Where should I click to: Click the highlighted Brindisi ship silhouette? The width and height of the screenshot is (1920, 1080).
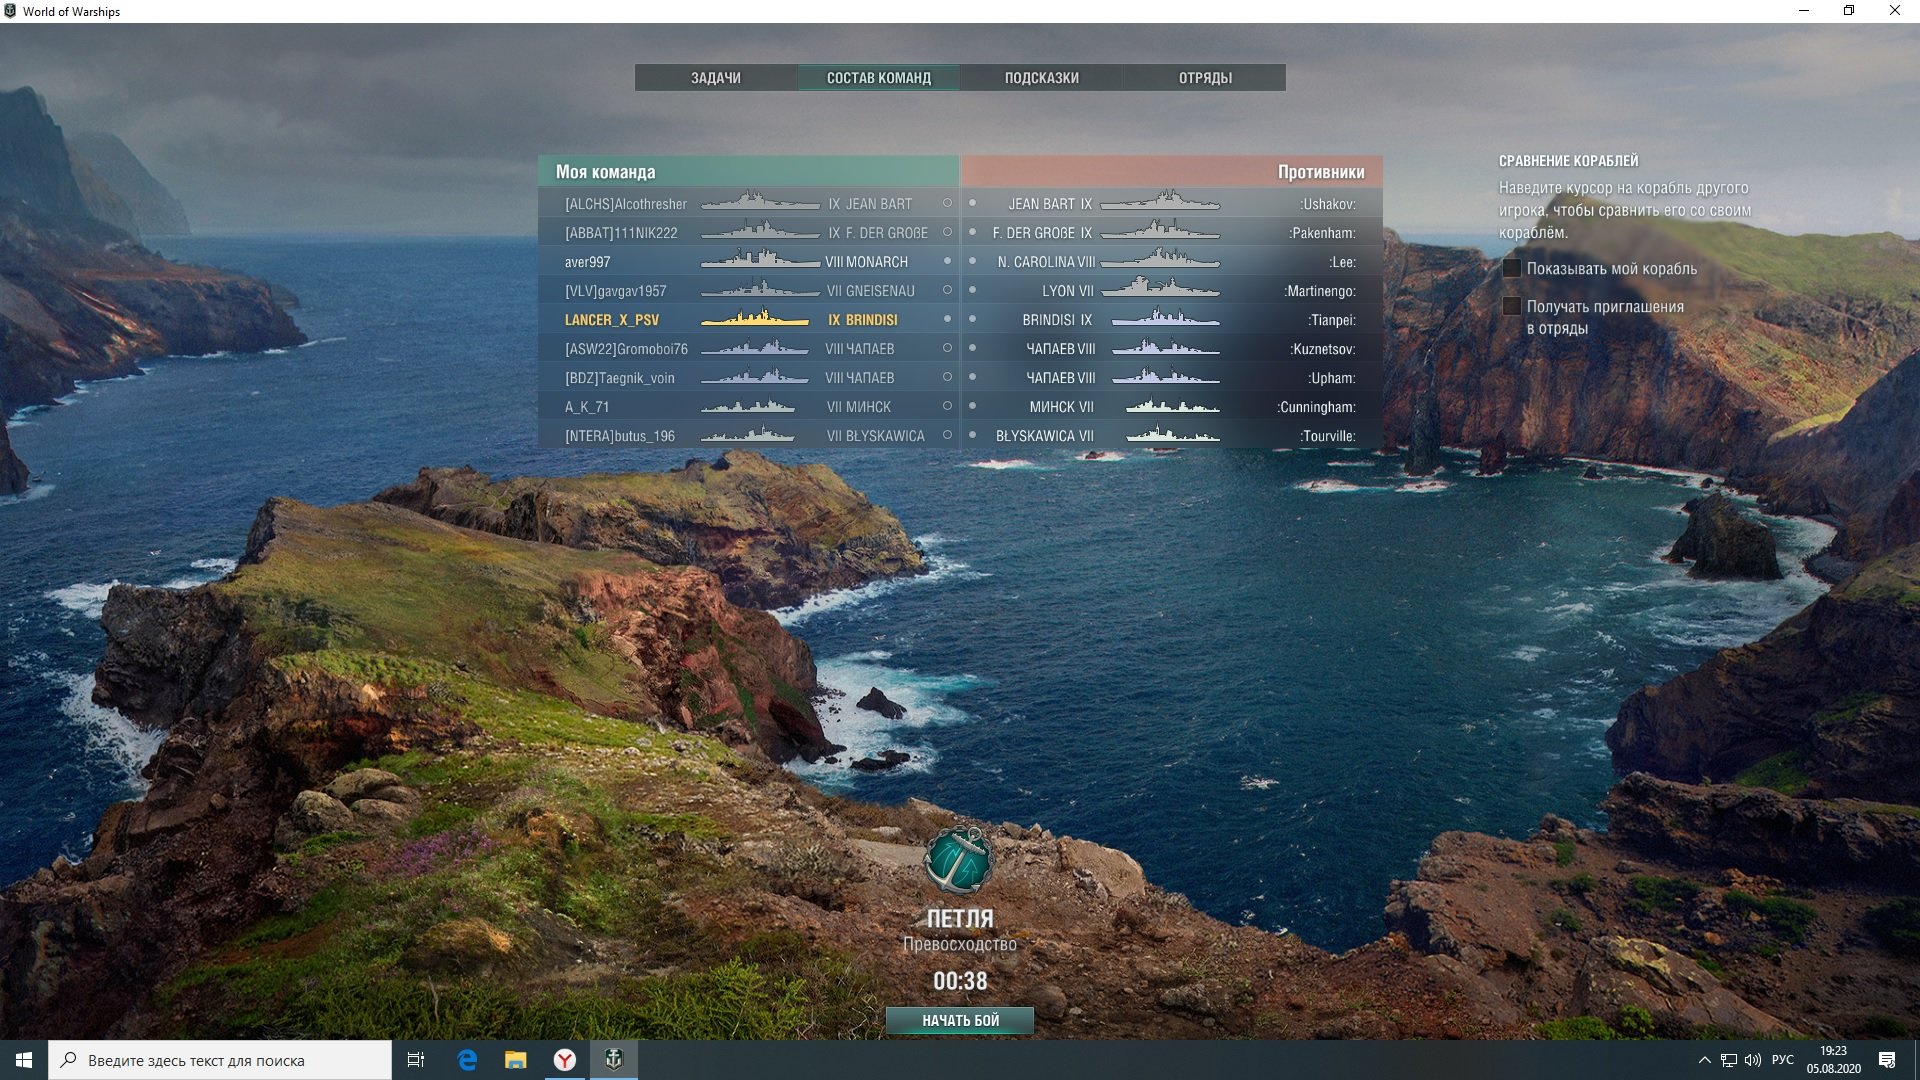pyautogui.click(x=755, y=319)
